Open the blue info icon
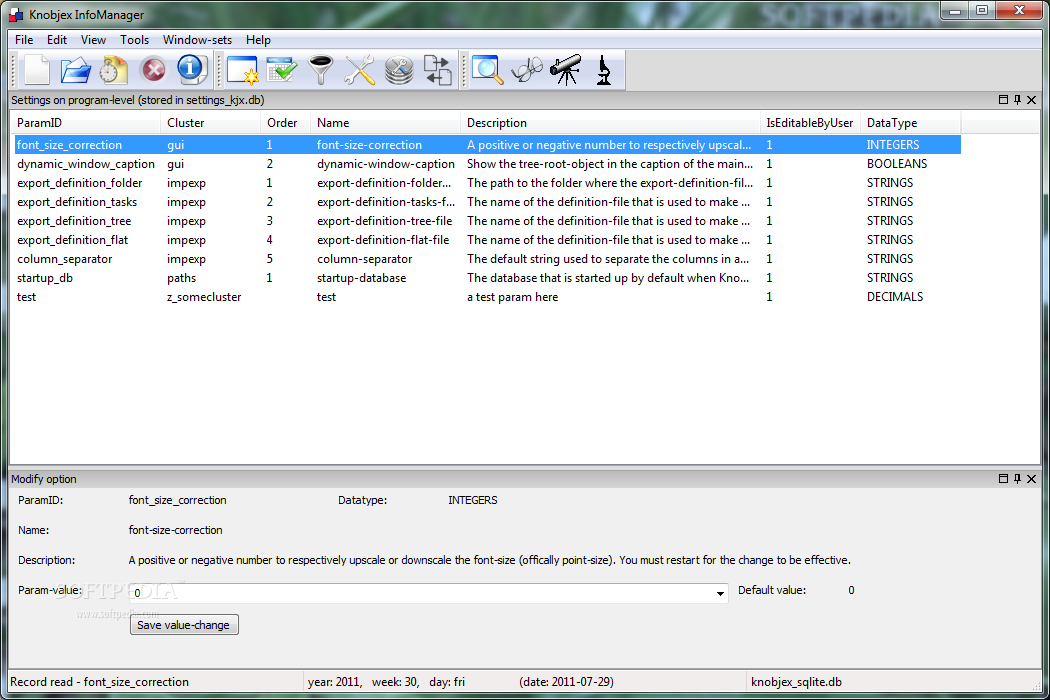Image resolution: width=1050 pixels, height=700 pixels. pos(192,69)
